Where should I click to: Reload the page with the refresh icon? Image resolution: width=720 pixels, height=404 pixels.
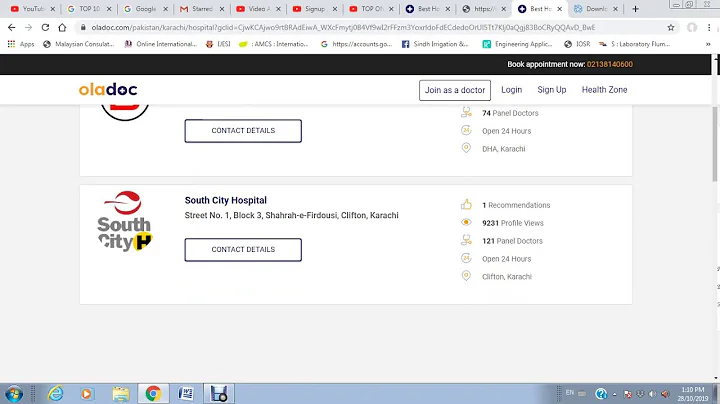point(45,28)
